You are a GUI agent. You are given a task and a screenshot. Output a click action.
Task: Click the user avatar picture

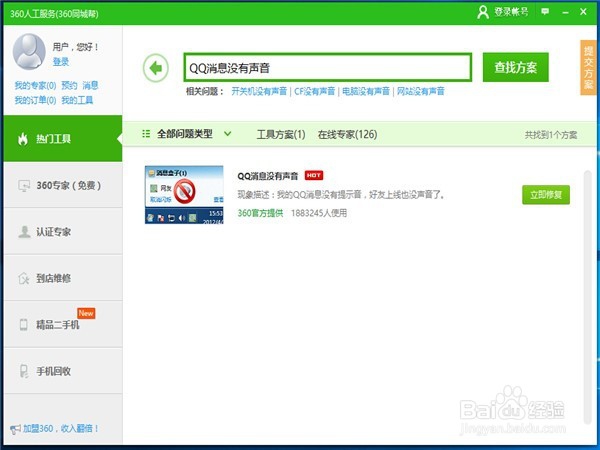coord(29,51)
